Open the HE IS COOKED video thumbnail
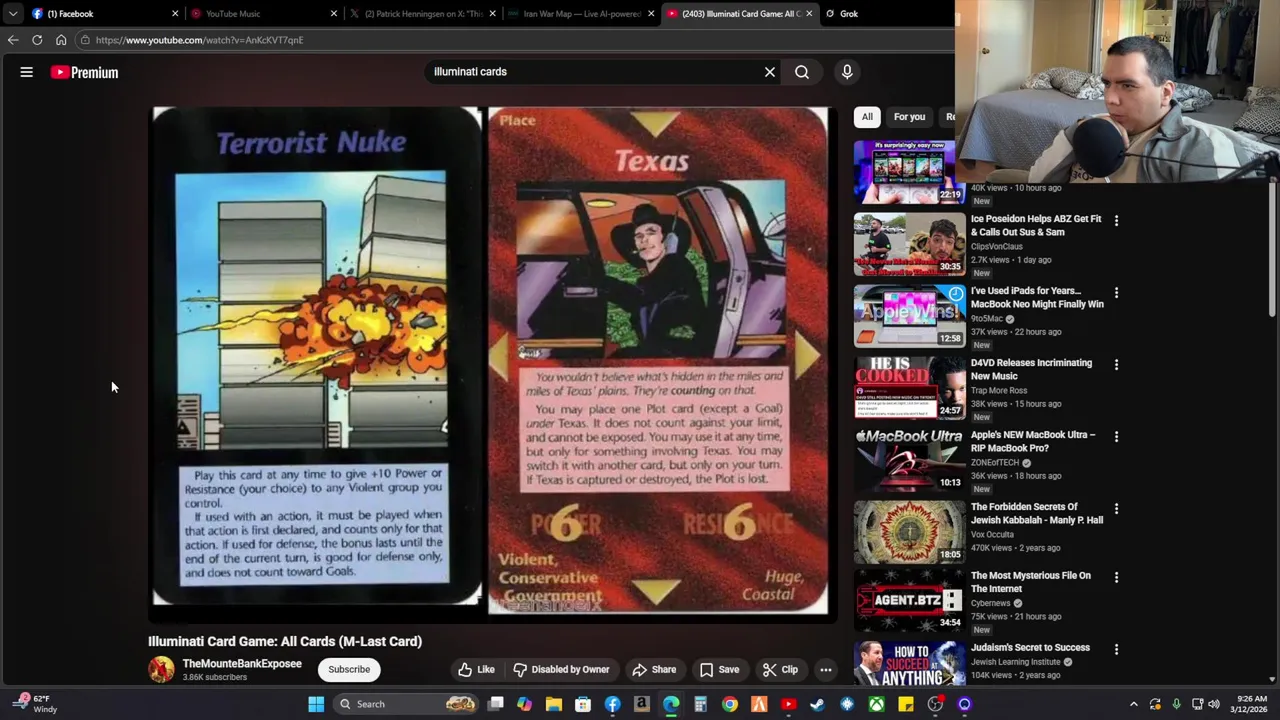The width and height of the screenshot is (1280, 720). click(x=909, y=388)
